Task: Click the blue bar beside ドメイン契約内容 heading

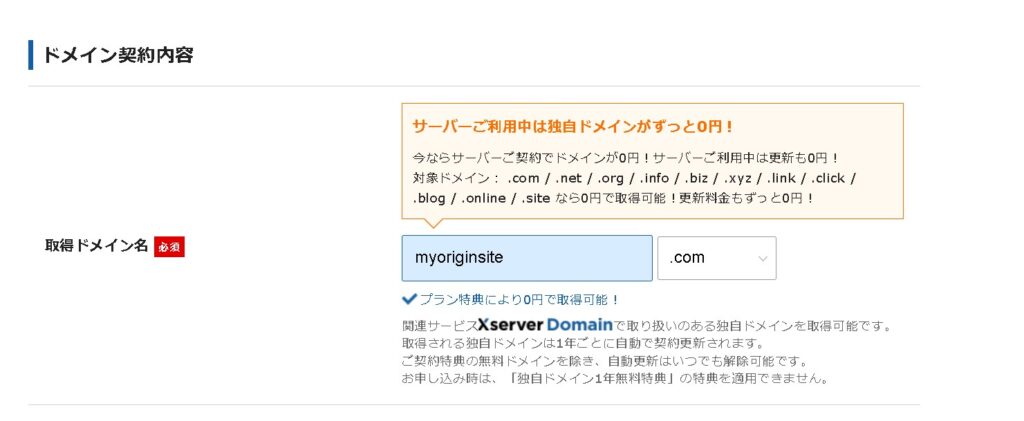Action: coord(31,54)
